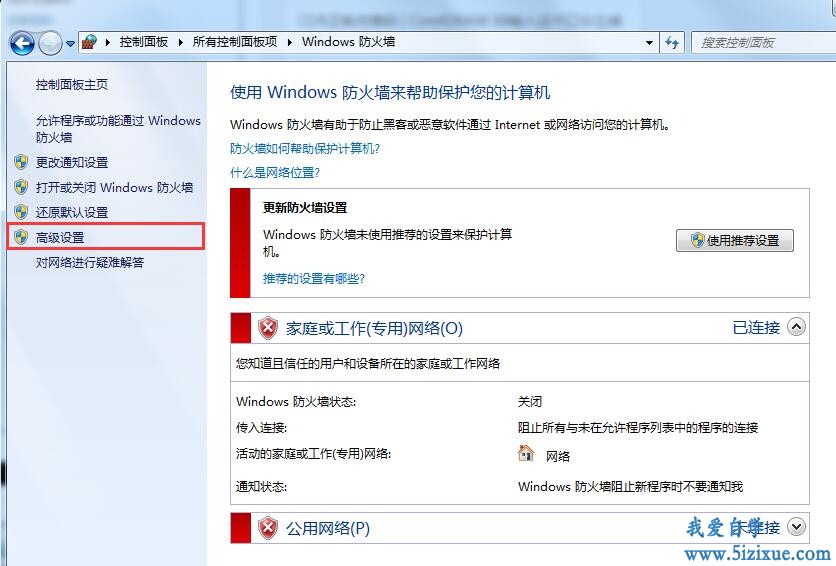The height and width of the screenshot is (566, 836).
Task: Click the 关闭 firewall status value
Action: click(x=530, y=401)
